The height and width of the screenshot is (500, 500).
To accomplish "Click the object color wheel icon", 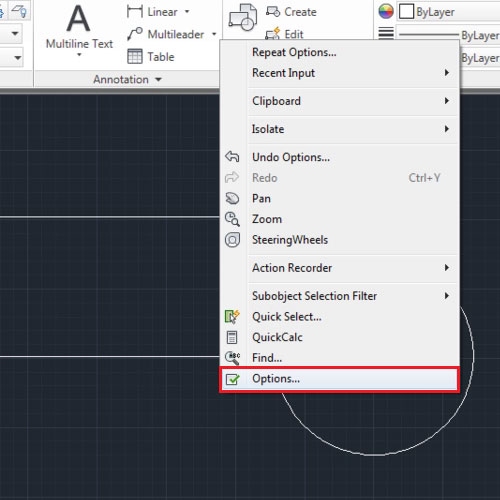I will tap(386, 12).
